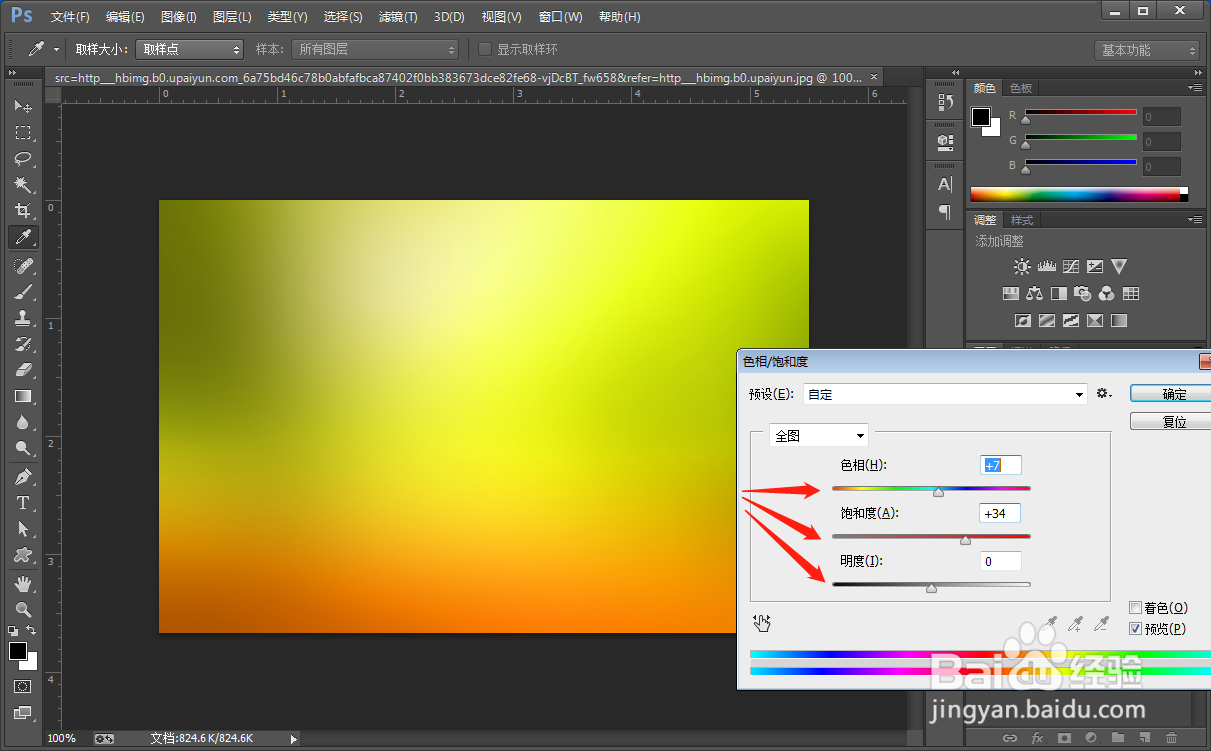Switch to the 样式 tab

point(1022,220)
